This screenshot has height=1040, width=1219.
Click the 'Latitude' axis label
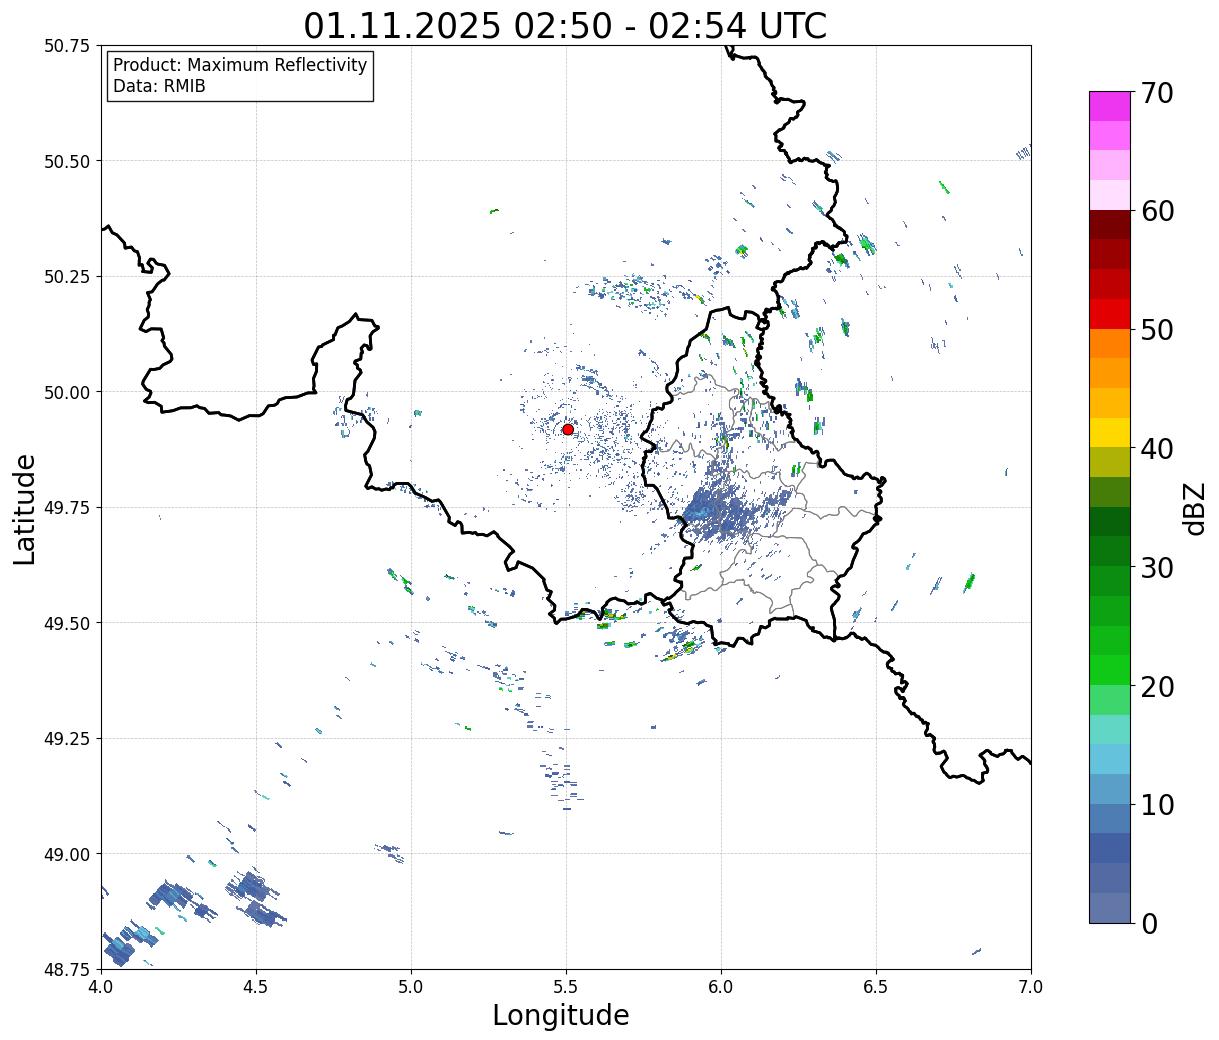[25, 509]
